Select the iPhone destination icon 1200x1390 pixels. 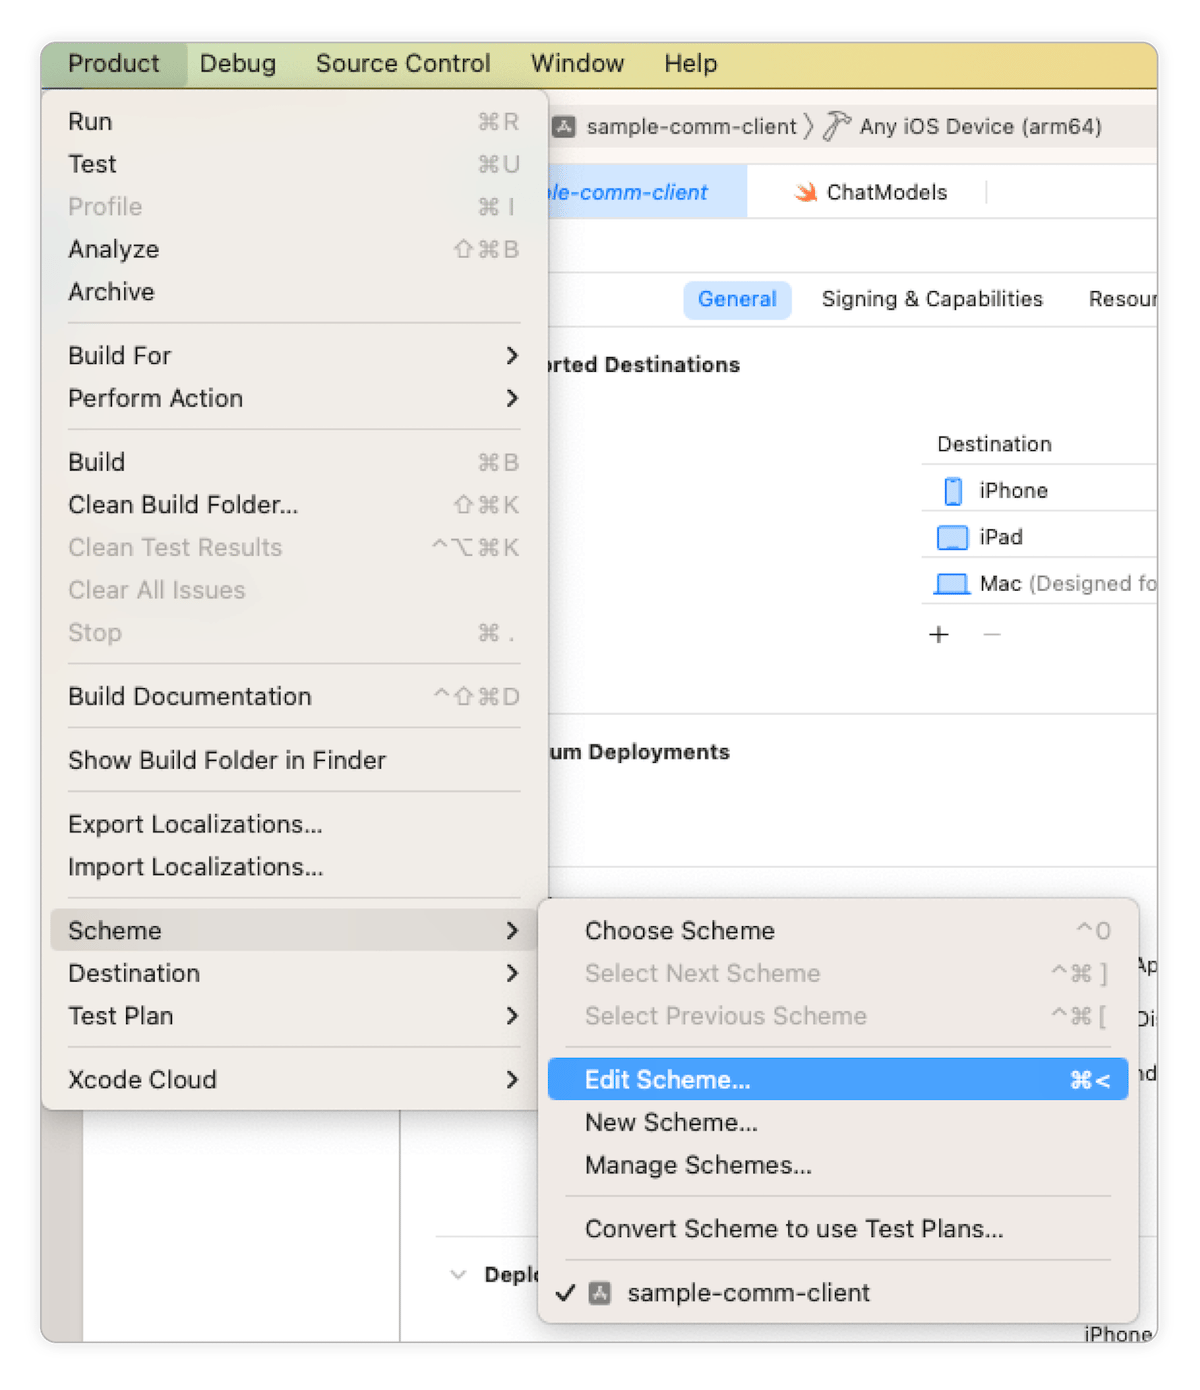coord(953,490)
